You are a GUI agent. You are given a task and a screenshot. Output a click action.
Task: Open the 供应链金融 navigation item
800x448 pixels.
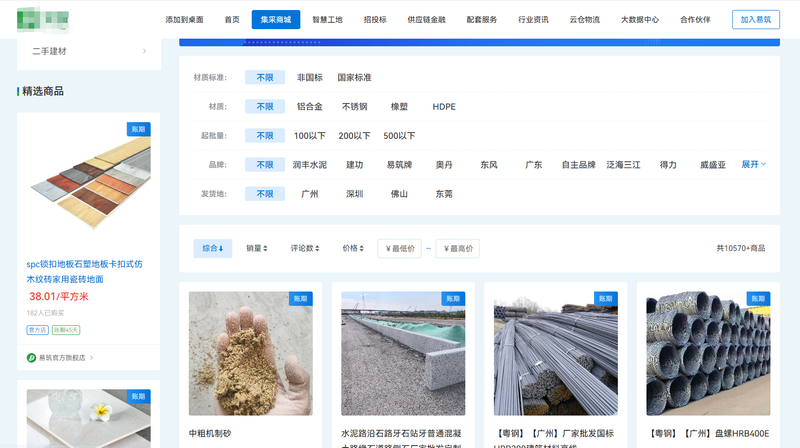(426, 19)
